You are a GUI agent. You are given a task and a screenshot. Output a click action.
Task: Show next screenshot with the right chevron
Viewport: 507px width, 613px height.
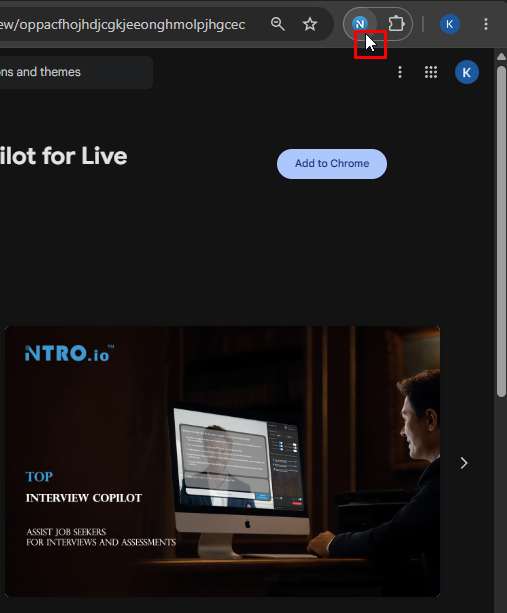pos(464,463)
